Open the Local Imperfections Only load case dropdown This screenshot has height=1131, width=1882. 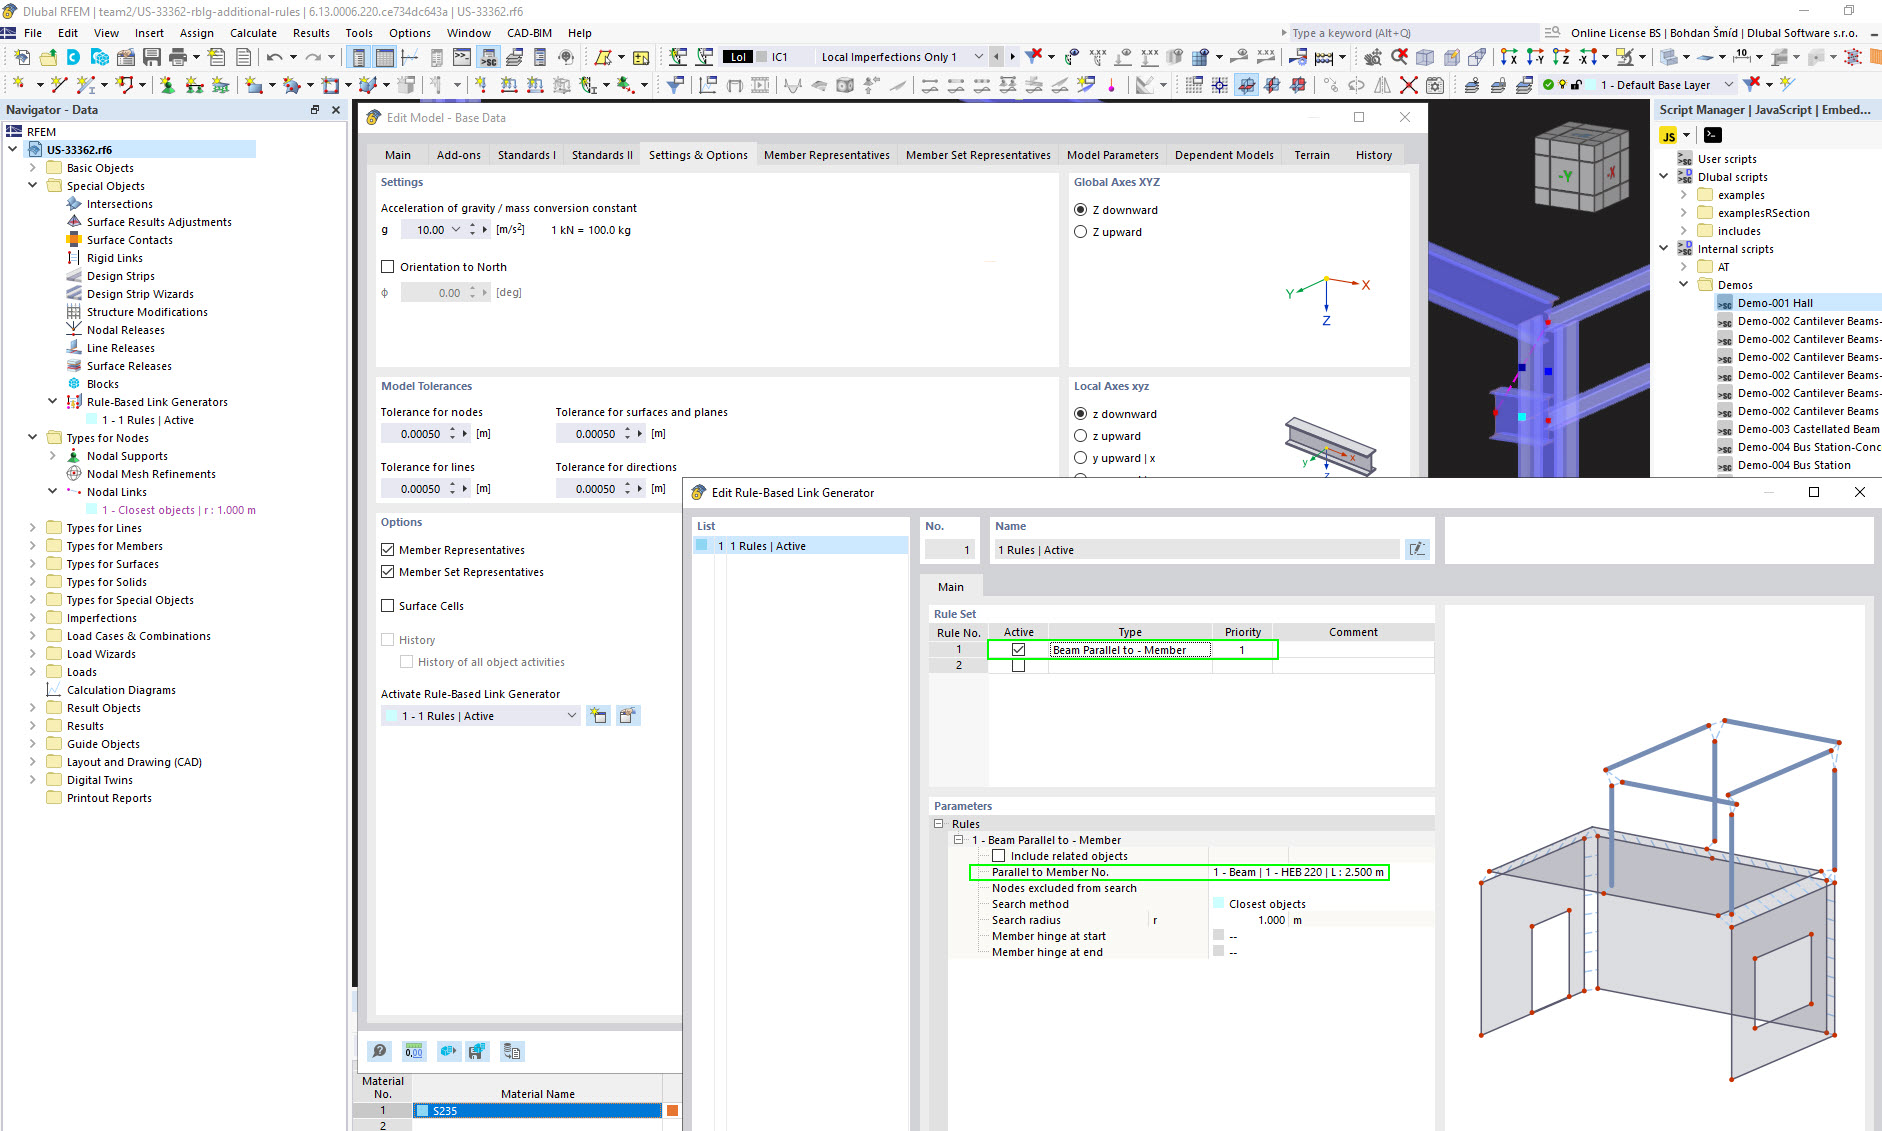click(979, 57)
